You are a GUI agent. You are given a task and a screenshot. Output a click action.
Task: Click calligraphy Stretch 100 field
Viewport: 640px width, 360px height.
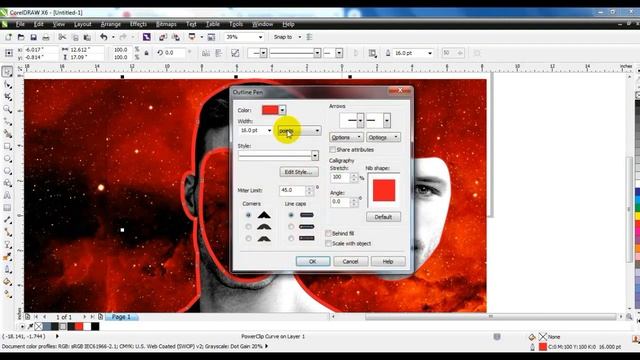click(x=340, y=178)
